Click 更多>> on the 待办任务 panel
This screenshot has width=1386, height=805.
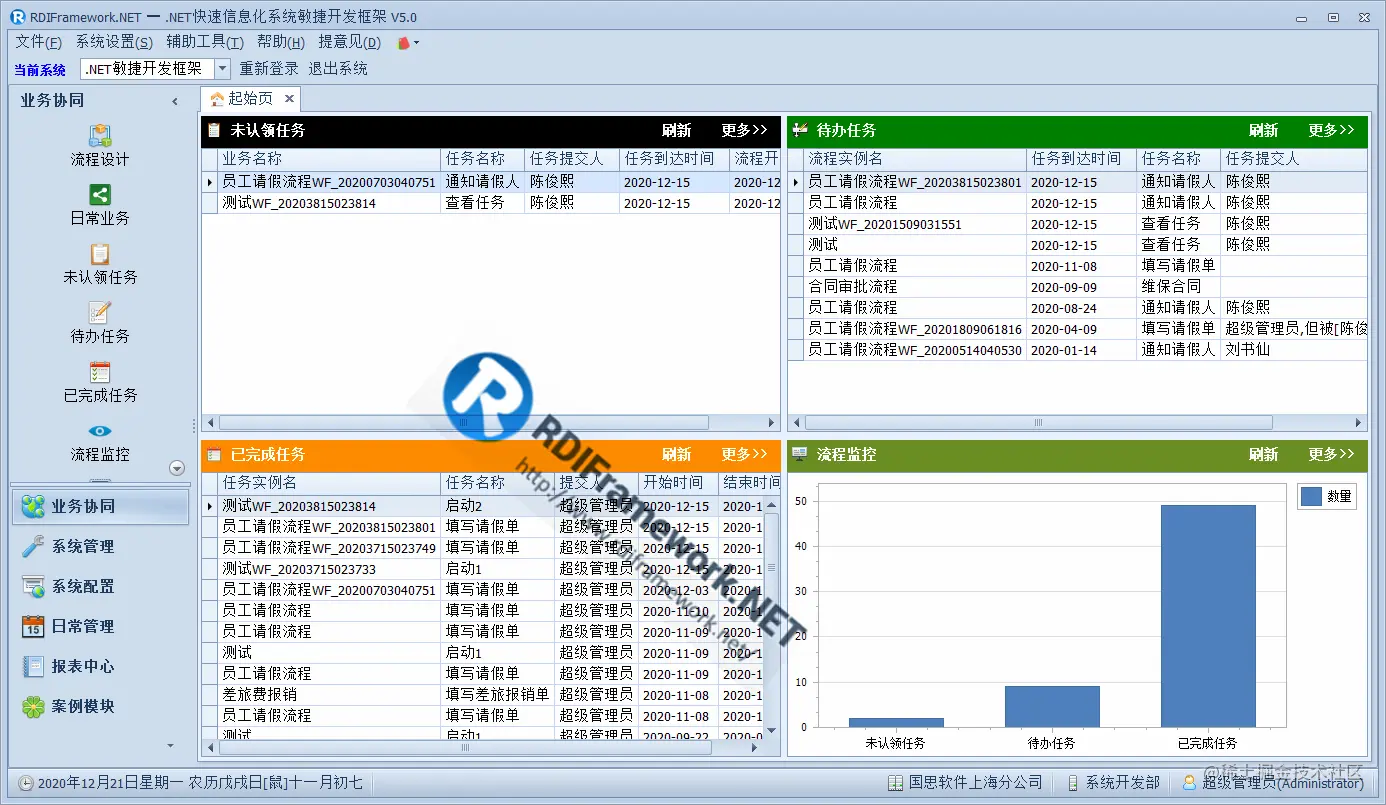click(x=1330, y=131)
